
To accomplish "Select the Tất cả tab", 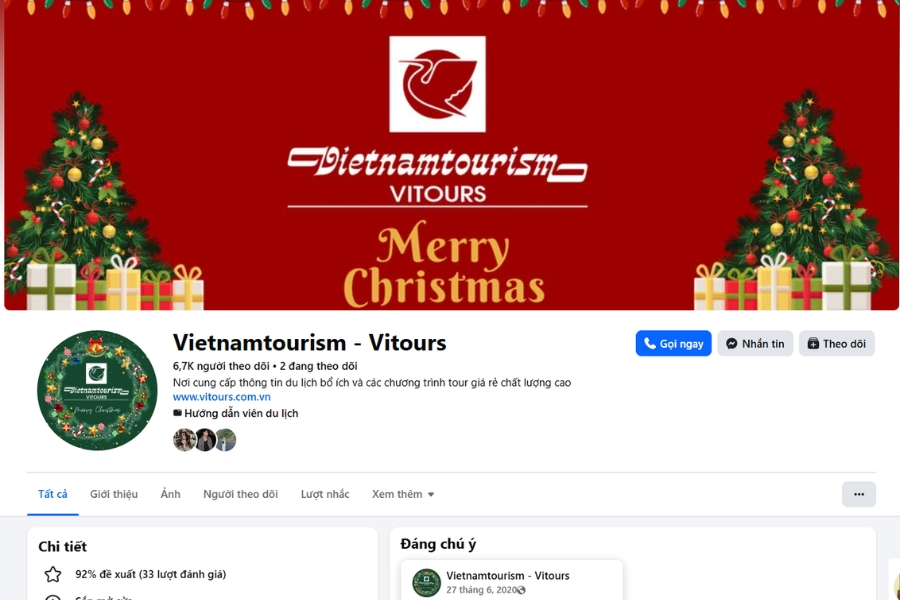I will 53,494.
